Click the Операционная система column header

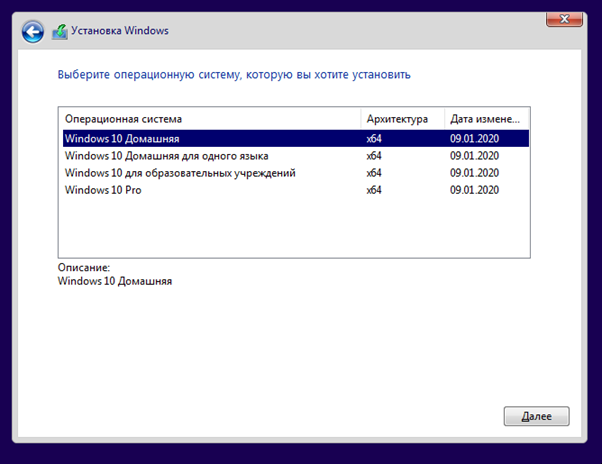pos(210,119)
